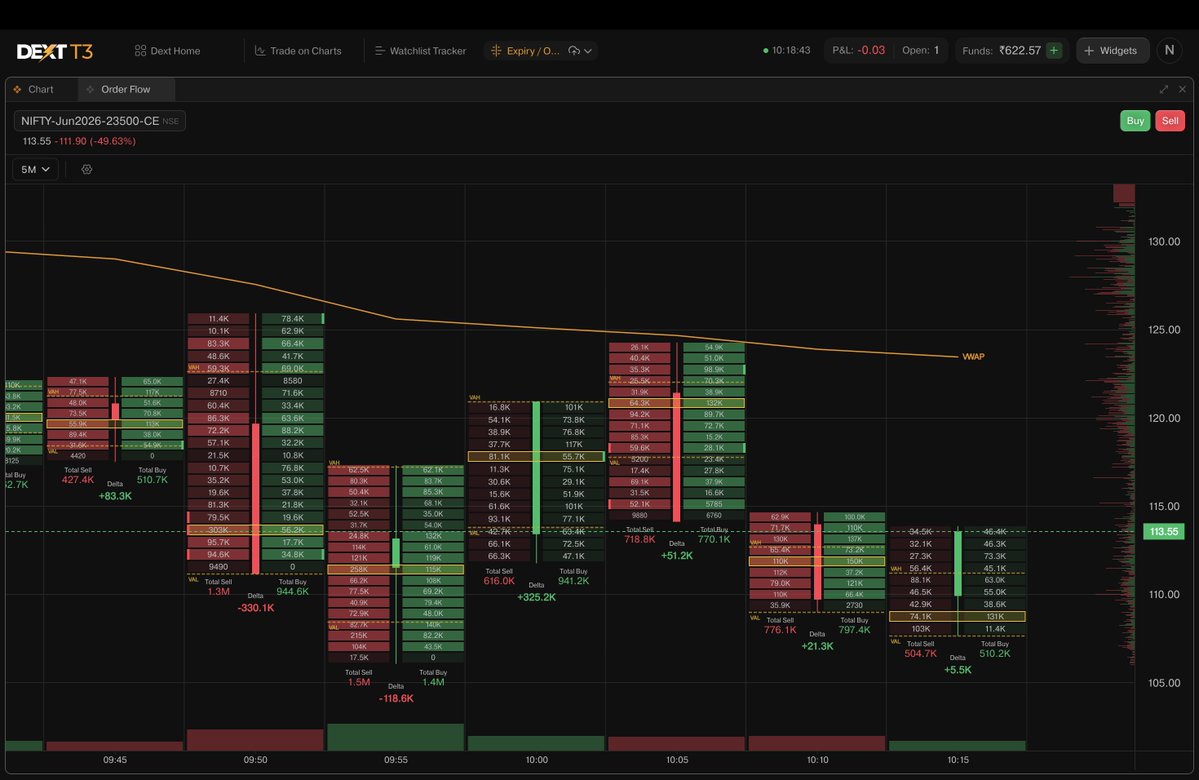Click the 427.4K total sell value
Viewport: 1199px width, 780px height.
coord(77,480)
